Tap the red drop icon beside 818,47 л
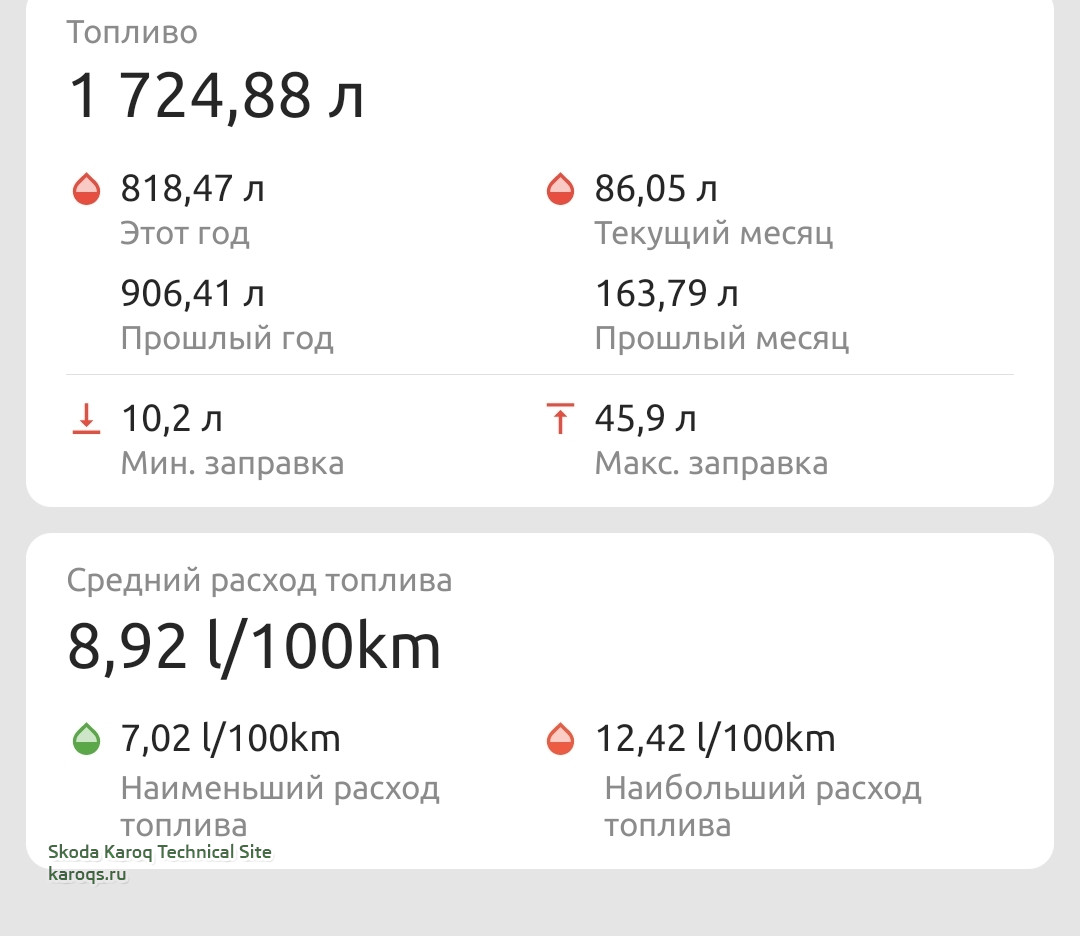The height and width of the screenshot is (936, 1080). (87, 188)
